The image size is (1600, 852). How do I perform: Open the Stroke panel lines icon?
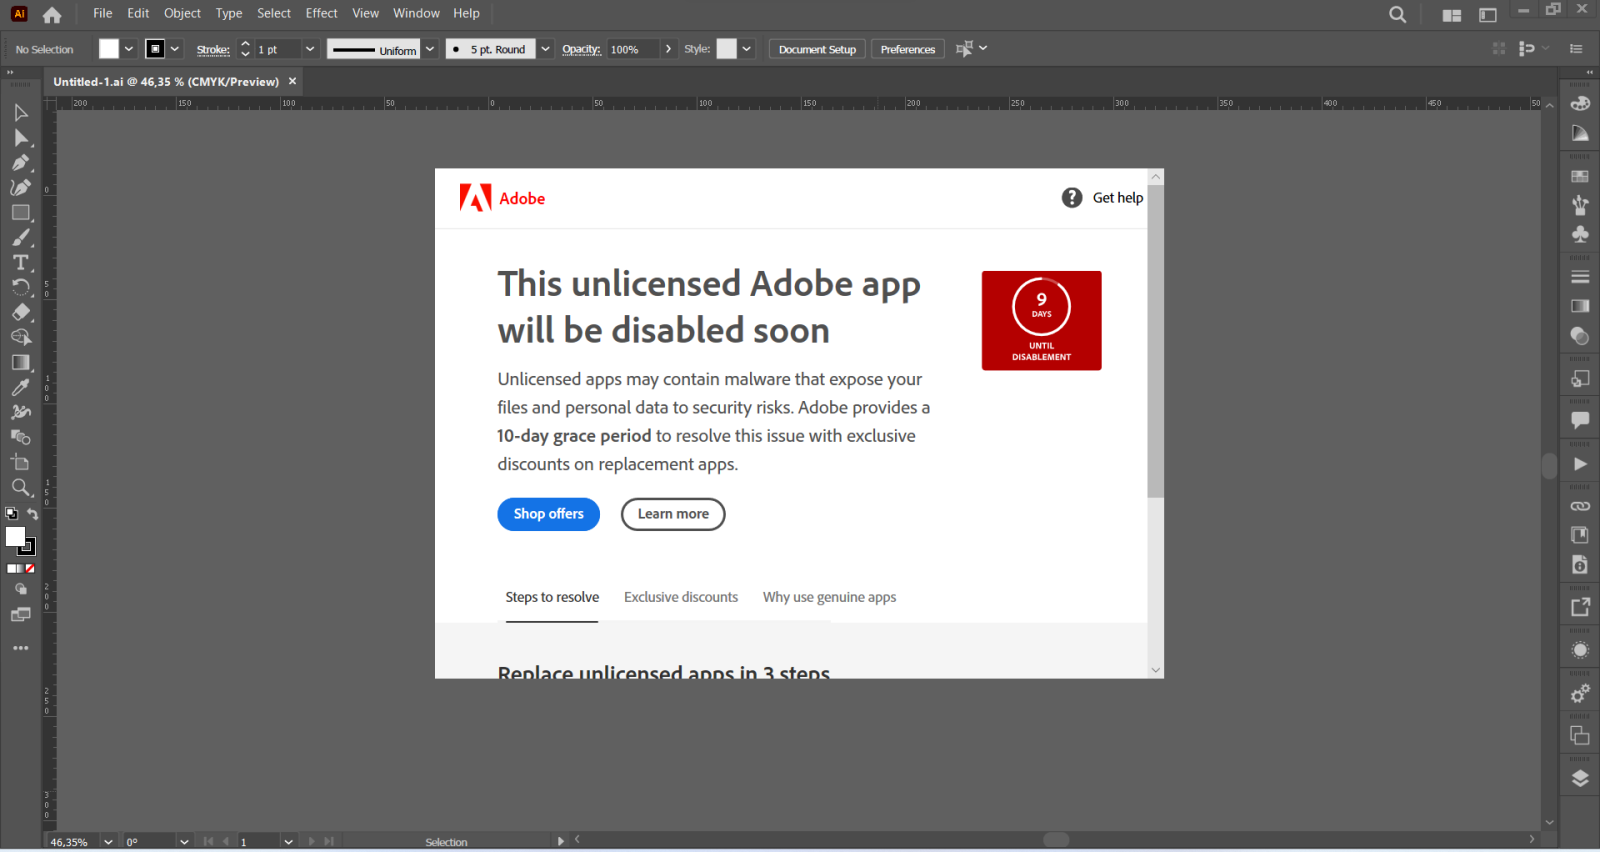click(x=1580, y=277)
